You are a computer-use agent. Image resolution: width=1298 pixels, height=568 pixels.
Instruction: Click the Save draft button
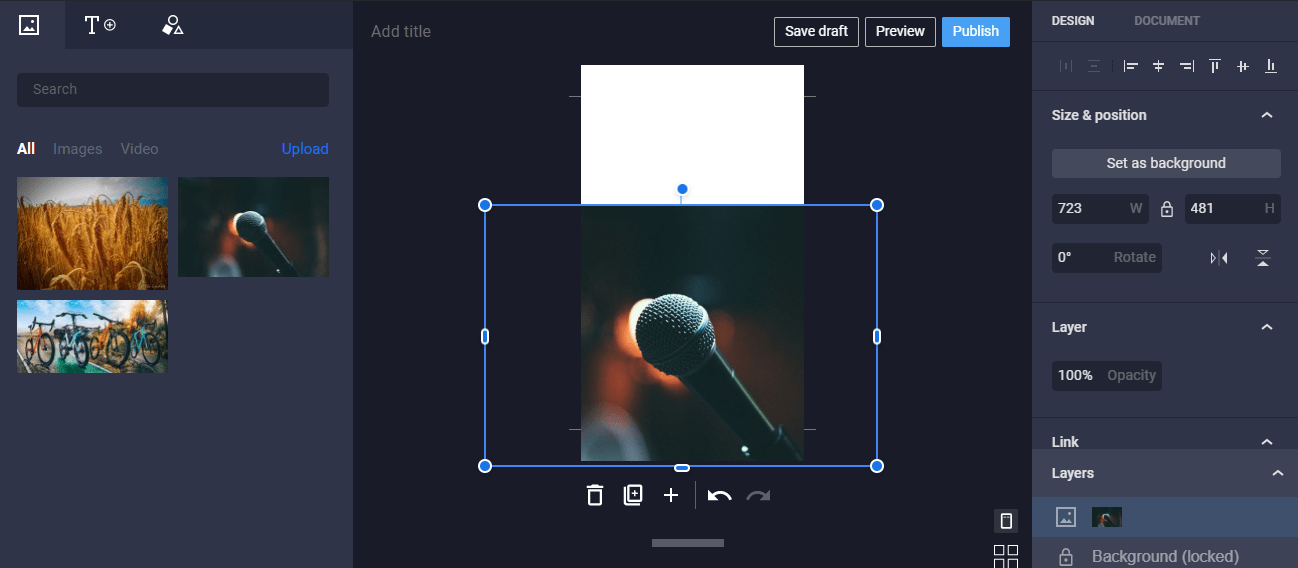pyautogui.click(x=816, y=31)
